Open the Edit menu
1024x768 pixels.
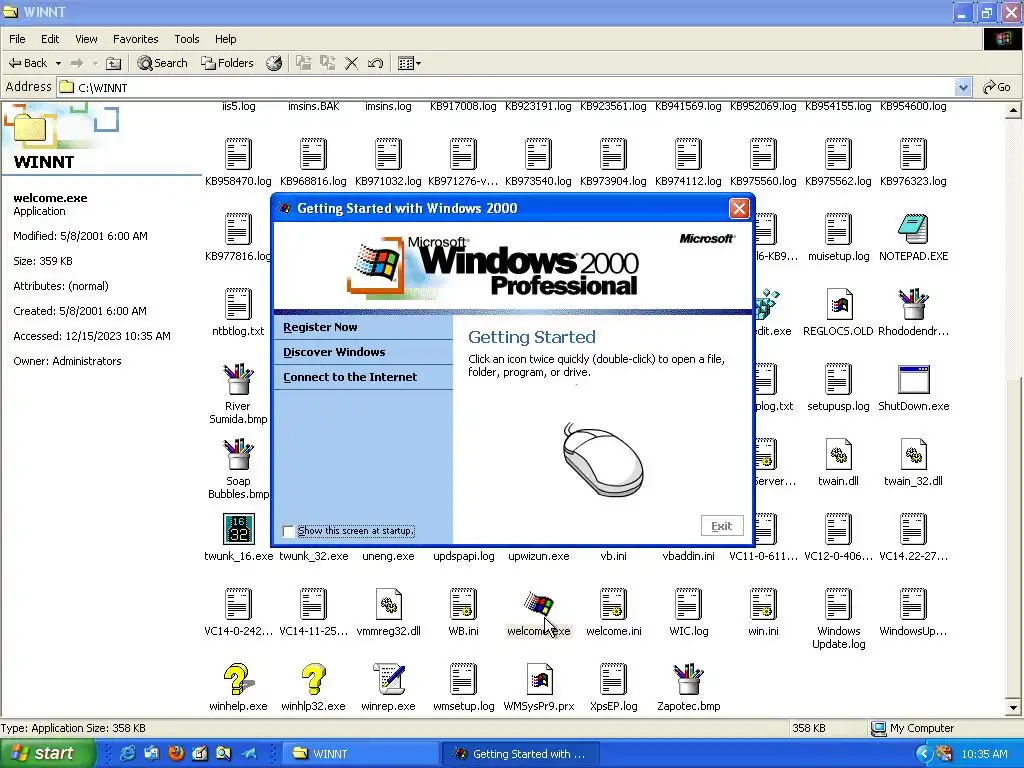point(50,39)
